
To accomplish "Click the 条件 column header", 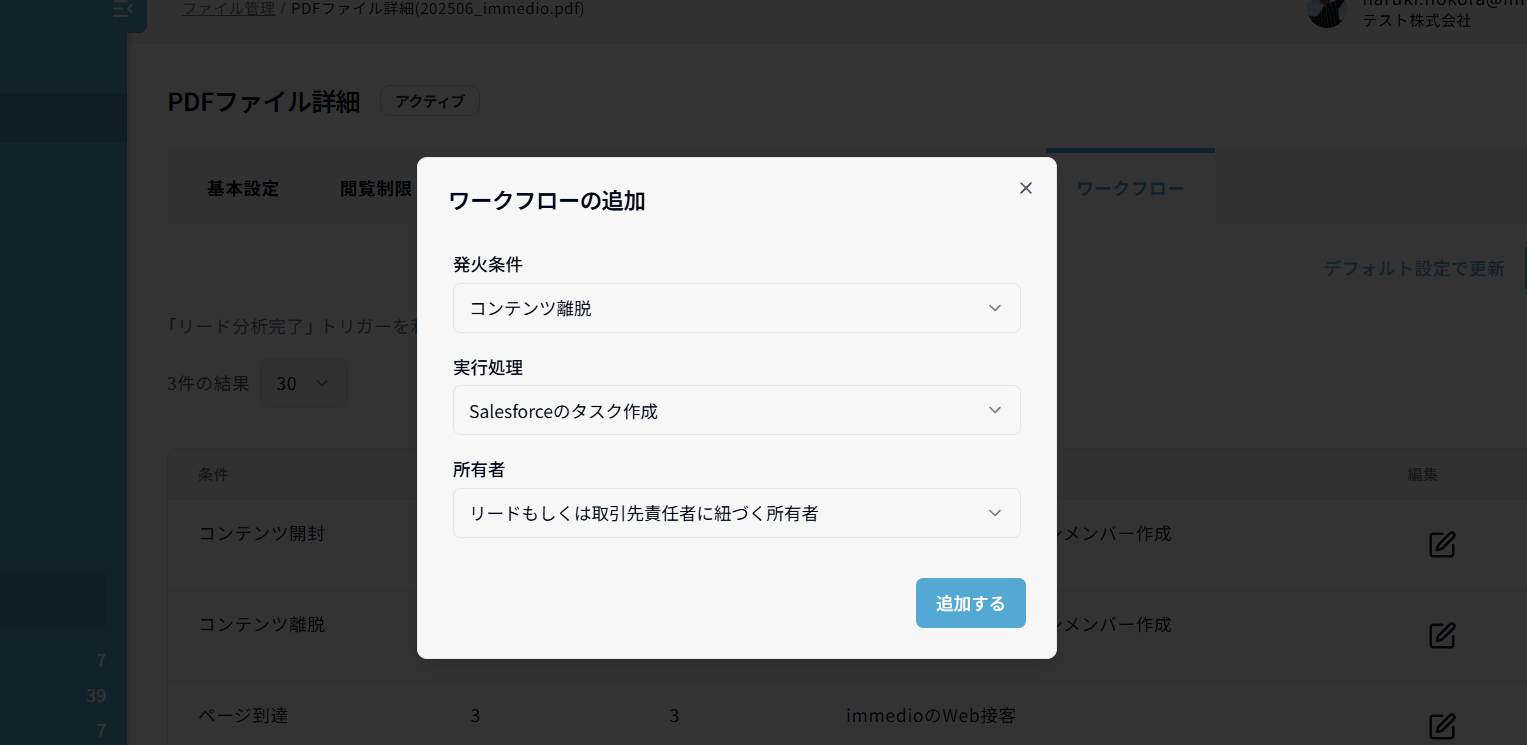I will [x=213, y=474].
